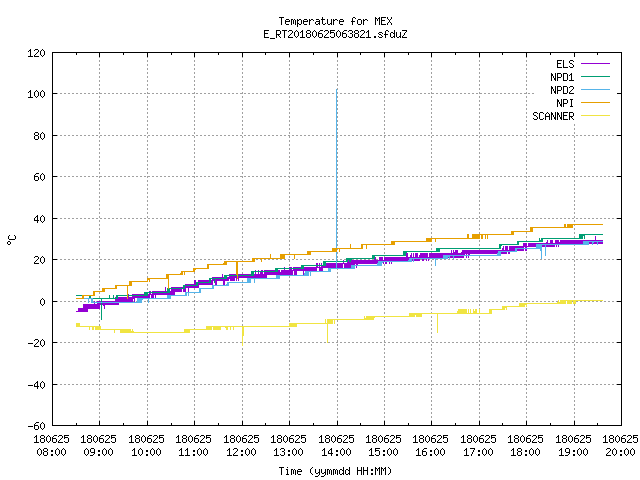The height and width of the screenshot is (480, 640).
Task: Click the x-axis tick label '15:00'
Action: (383, 452)
